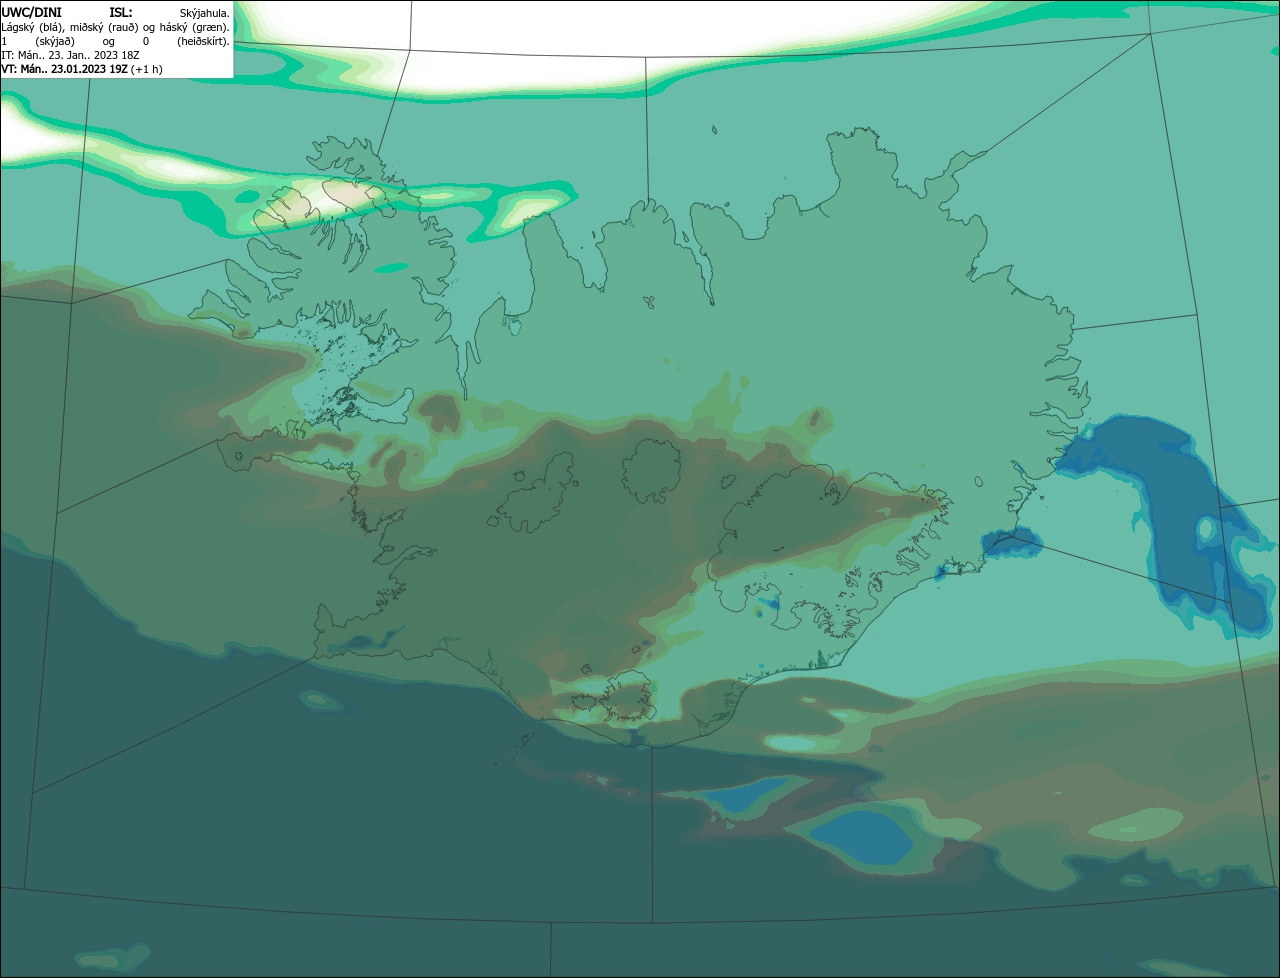The width and height of the screenshot is (1280, 978).
Task: Click the '(+1 h)' forecast offset
Action: [146, 69]
